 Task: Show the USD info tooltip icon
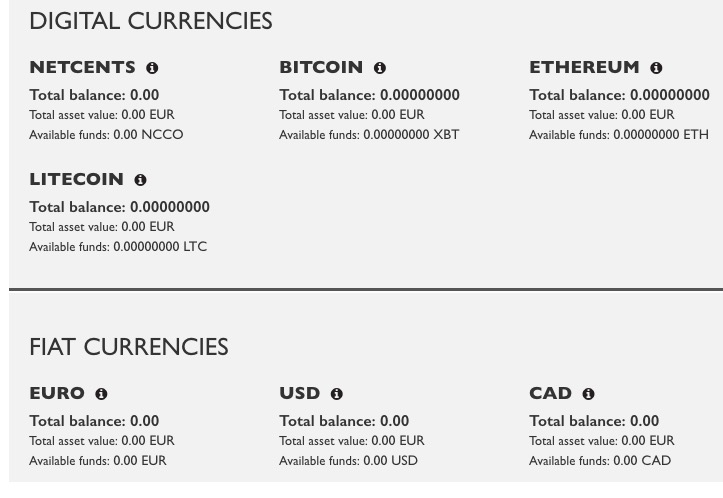[x=336, y=394]
